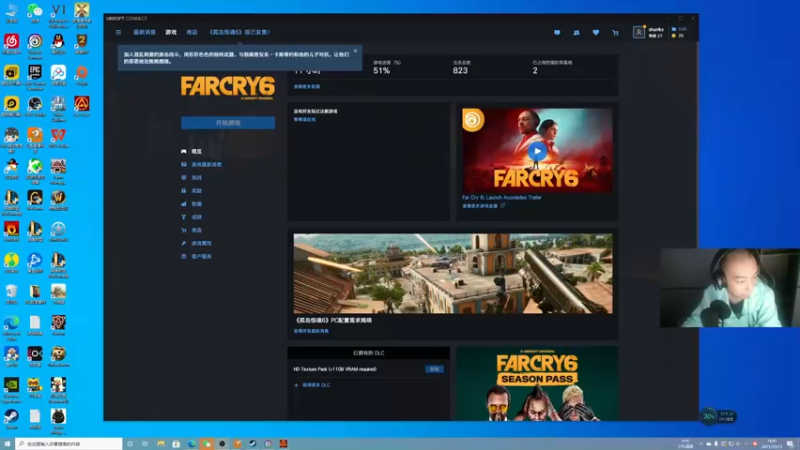The height and width of the screenshot is (450, 800).
Task: Open the News tab in top navigation
Action: 144,32
